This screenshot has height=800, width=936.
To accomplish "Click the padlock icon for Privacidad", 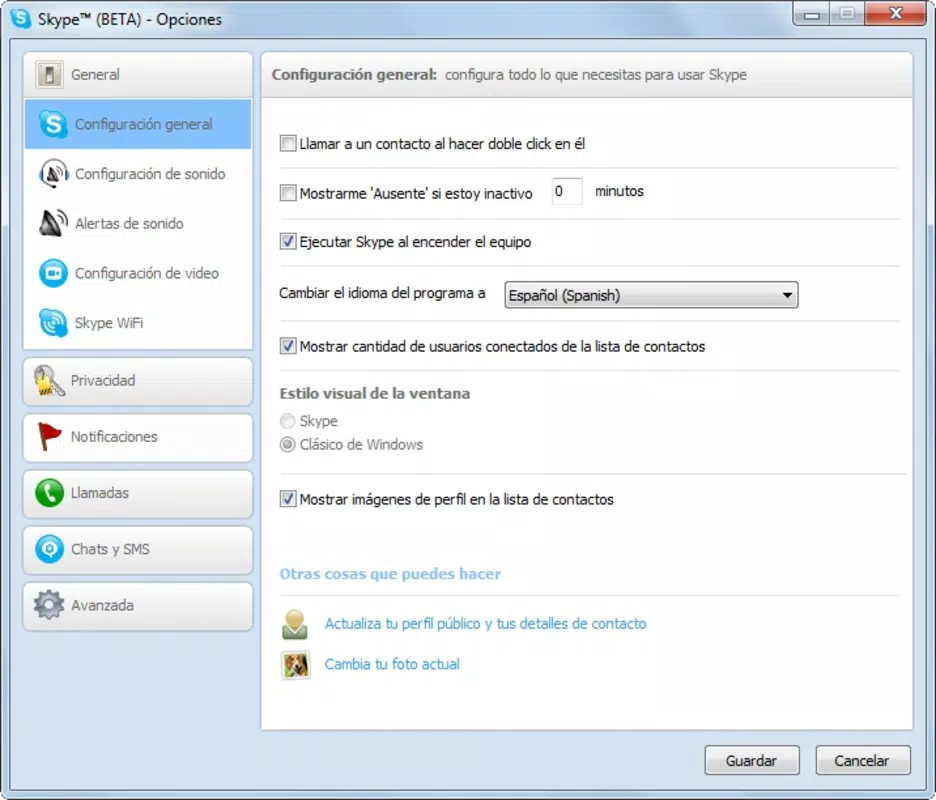I will (x=49, y=380).
